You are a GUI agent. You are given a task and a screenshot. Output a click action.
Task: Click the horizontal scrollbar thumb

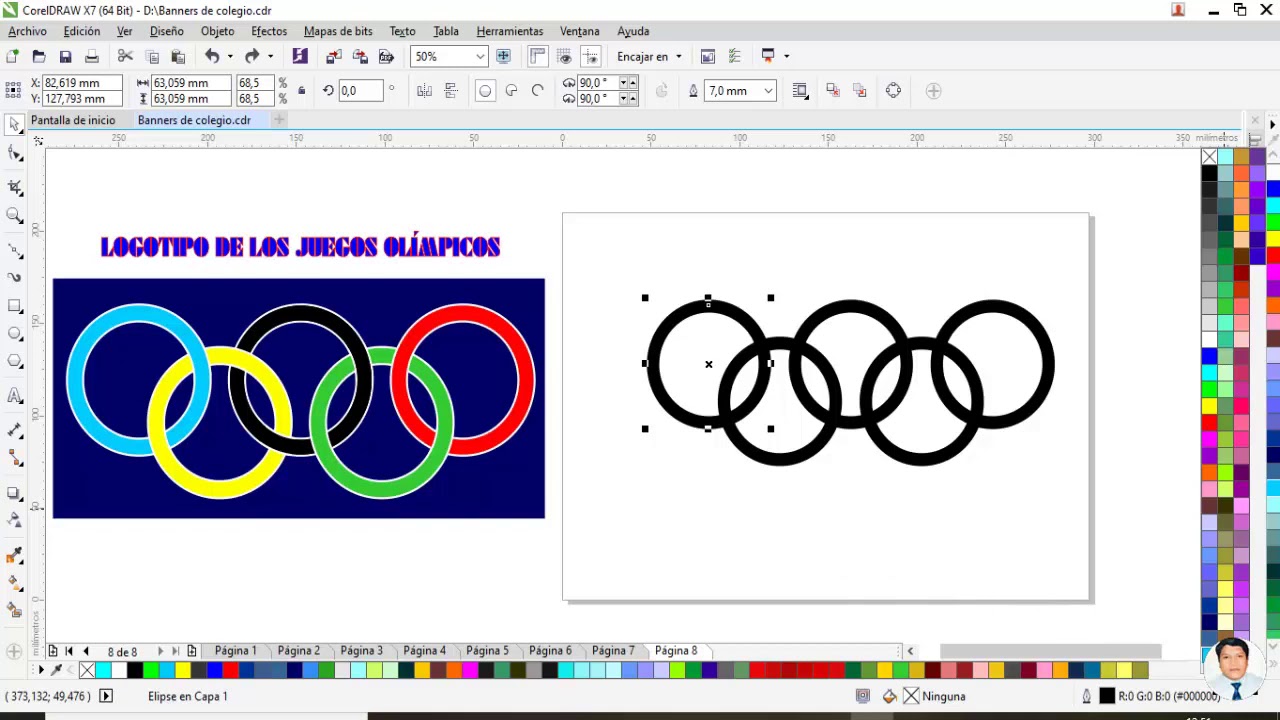1050,651
